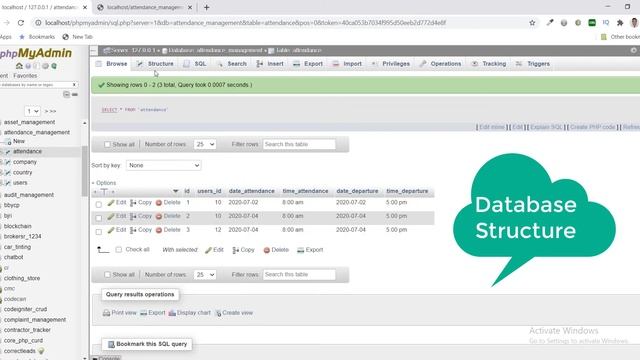The image size is (640, 360).
Task: Click the Copy icon for row id 2
Action: tap(133, 216)
